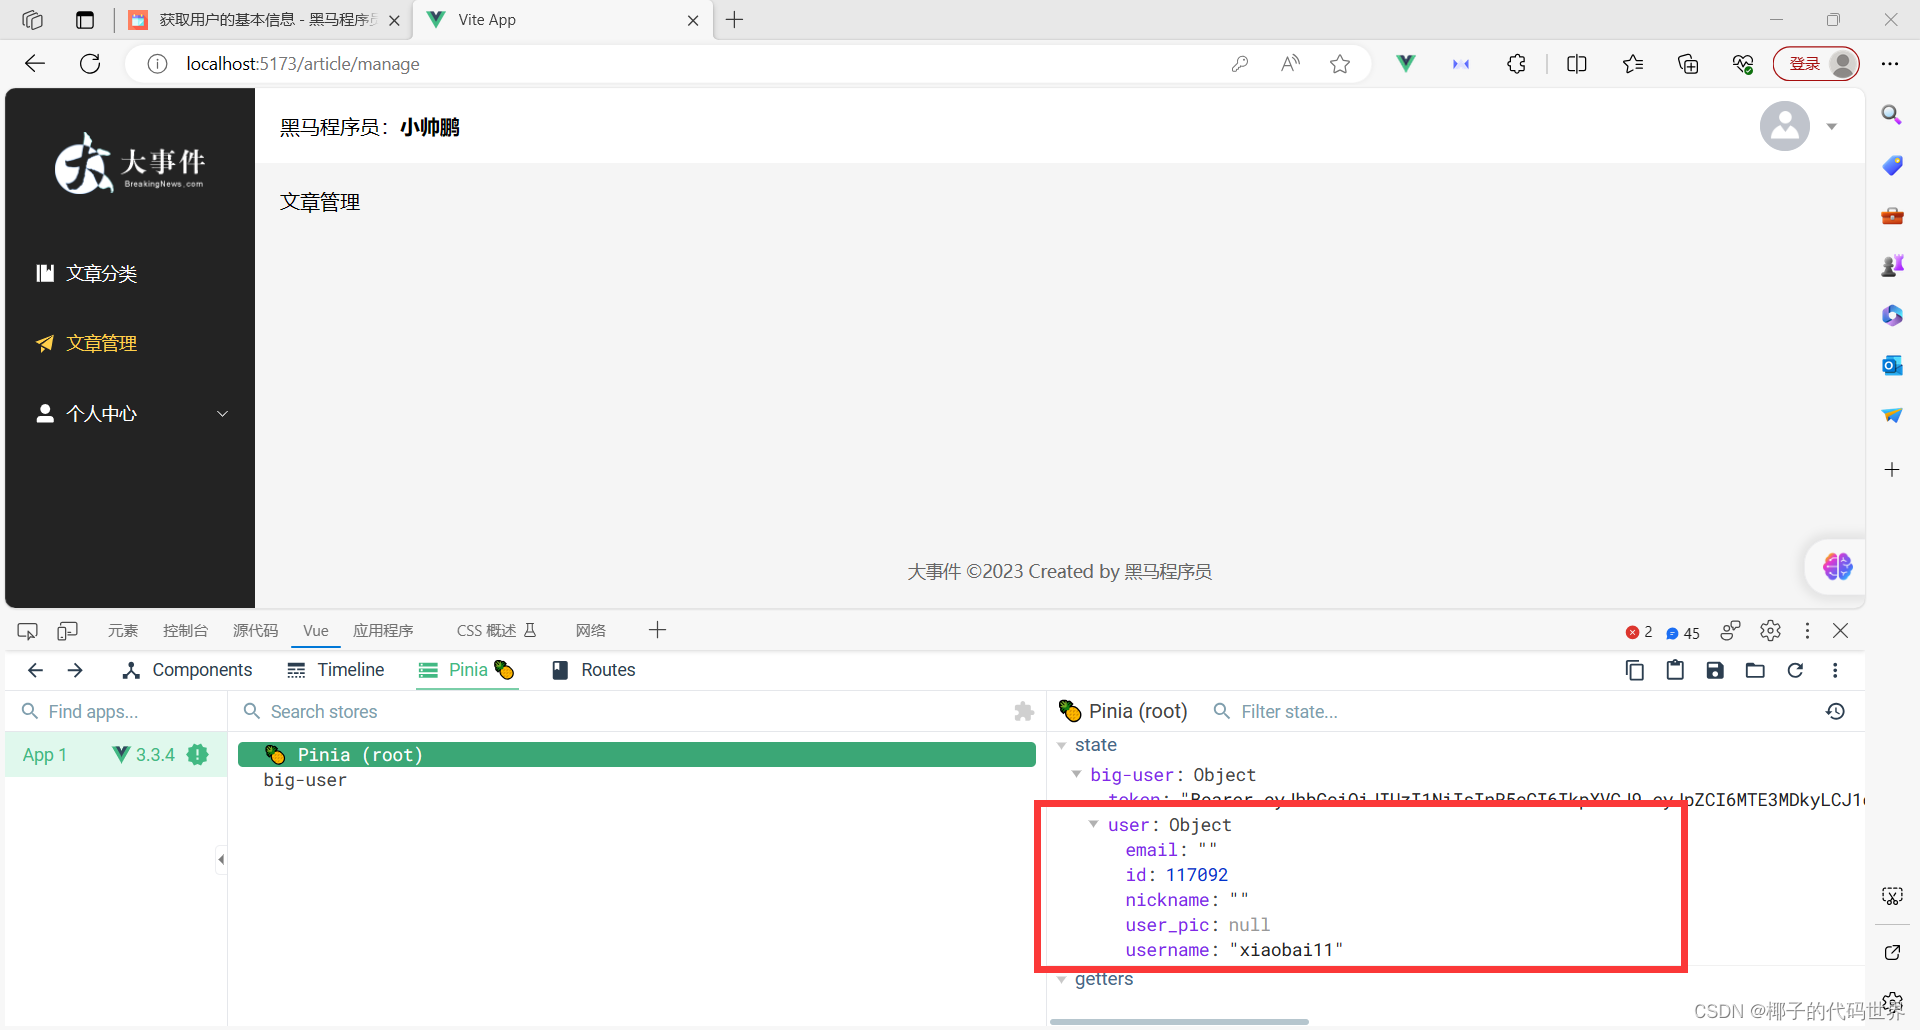Show the 2 errors indicator in devtools
The width and height of the screenshot is (1920, 1030).
pyautogui.click(x=1638, y=632)
